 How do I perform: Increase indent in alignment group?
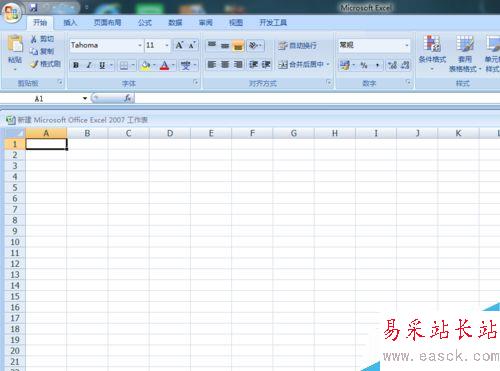coord(266,64)
